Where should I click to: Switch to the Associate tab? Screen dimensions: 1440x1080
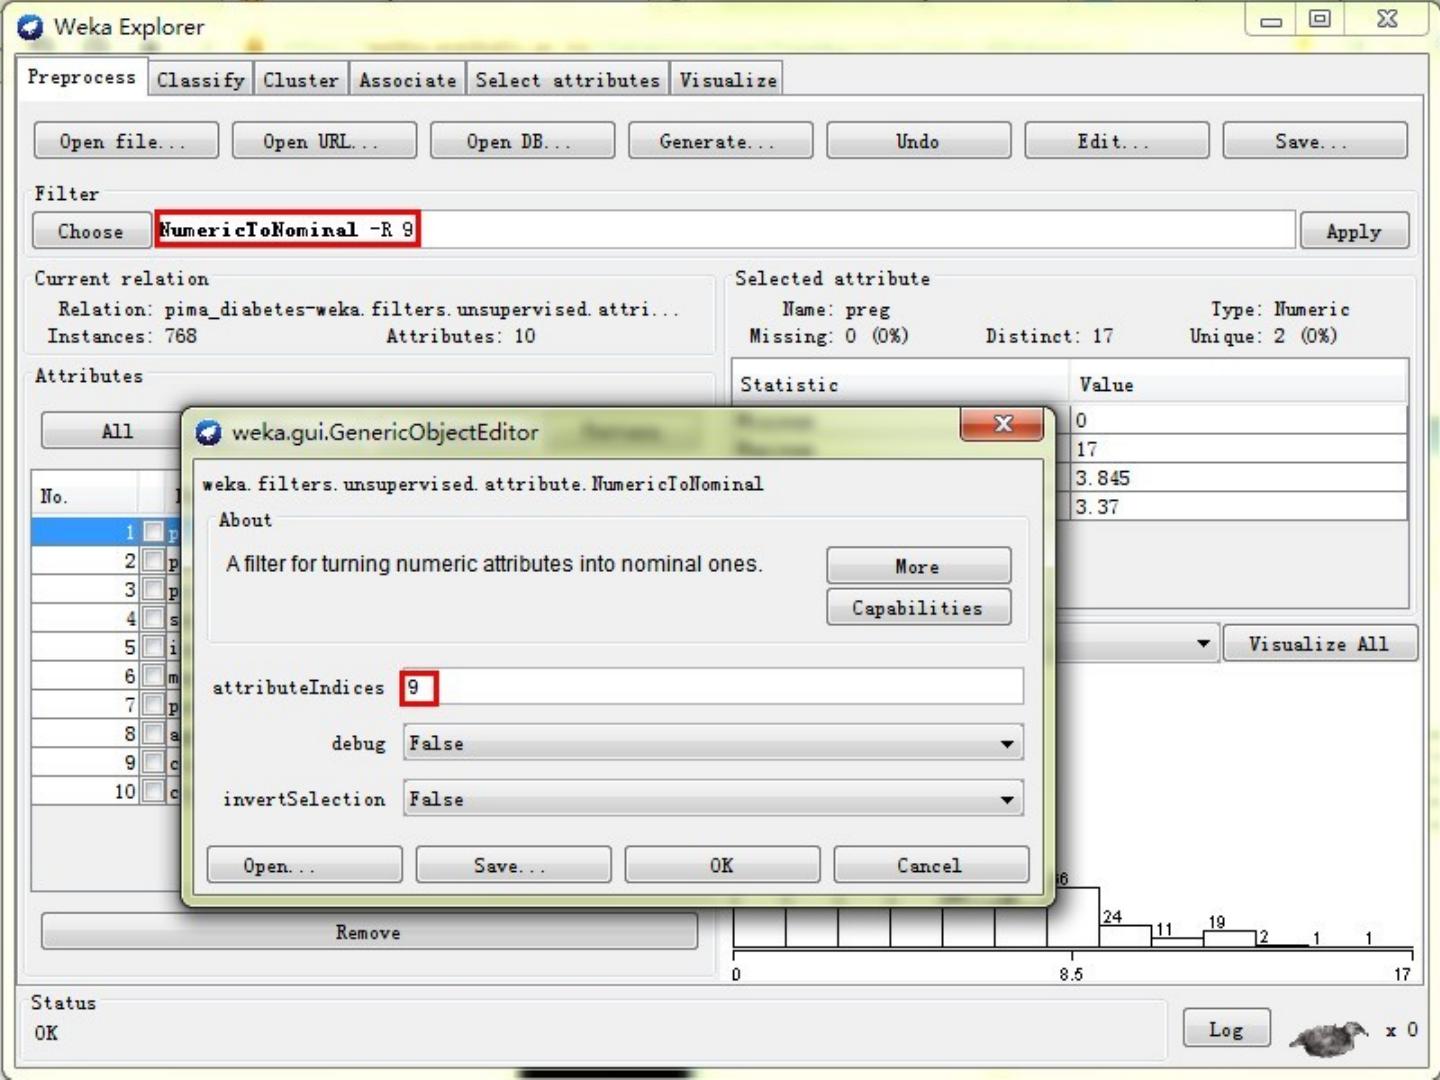(x=407, y=80)
